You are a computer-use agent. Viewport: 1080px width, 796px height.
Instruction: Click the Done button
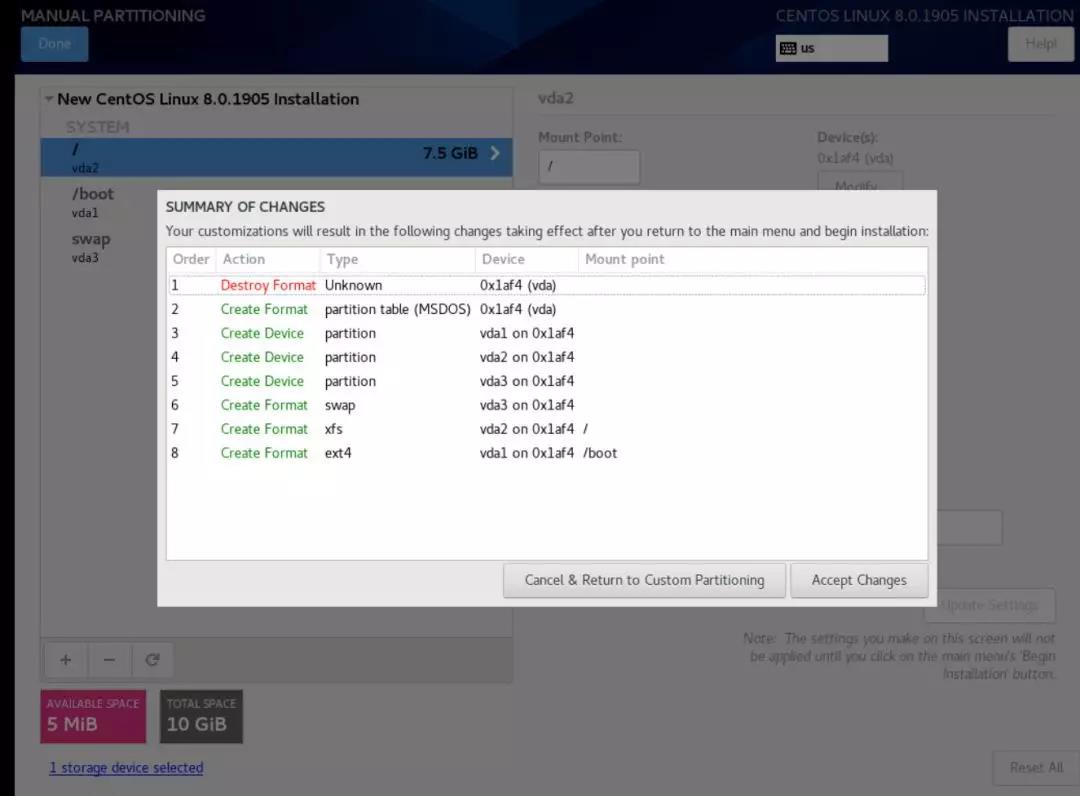tap(54, 44)
